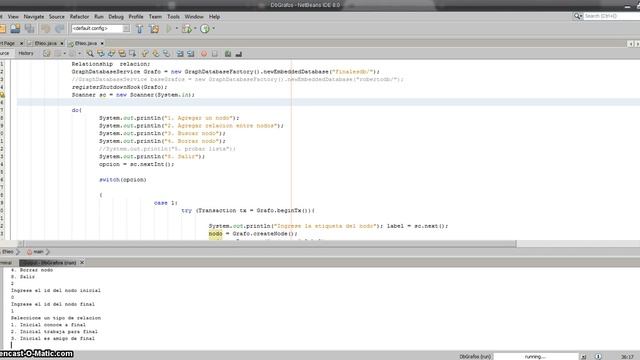Viewport: 640px width, 360px height.
Task: Click the Build Project hammer icon
Action: pos(140,29)
